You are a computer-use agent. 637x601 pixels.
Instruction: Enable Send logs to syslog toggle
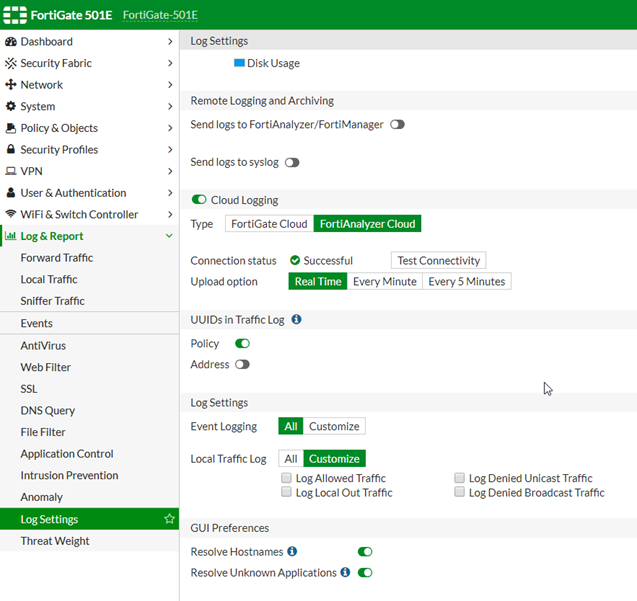pos(292,162)
